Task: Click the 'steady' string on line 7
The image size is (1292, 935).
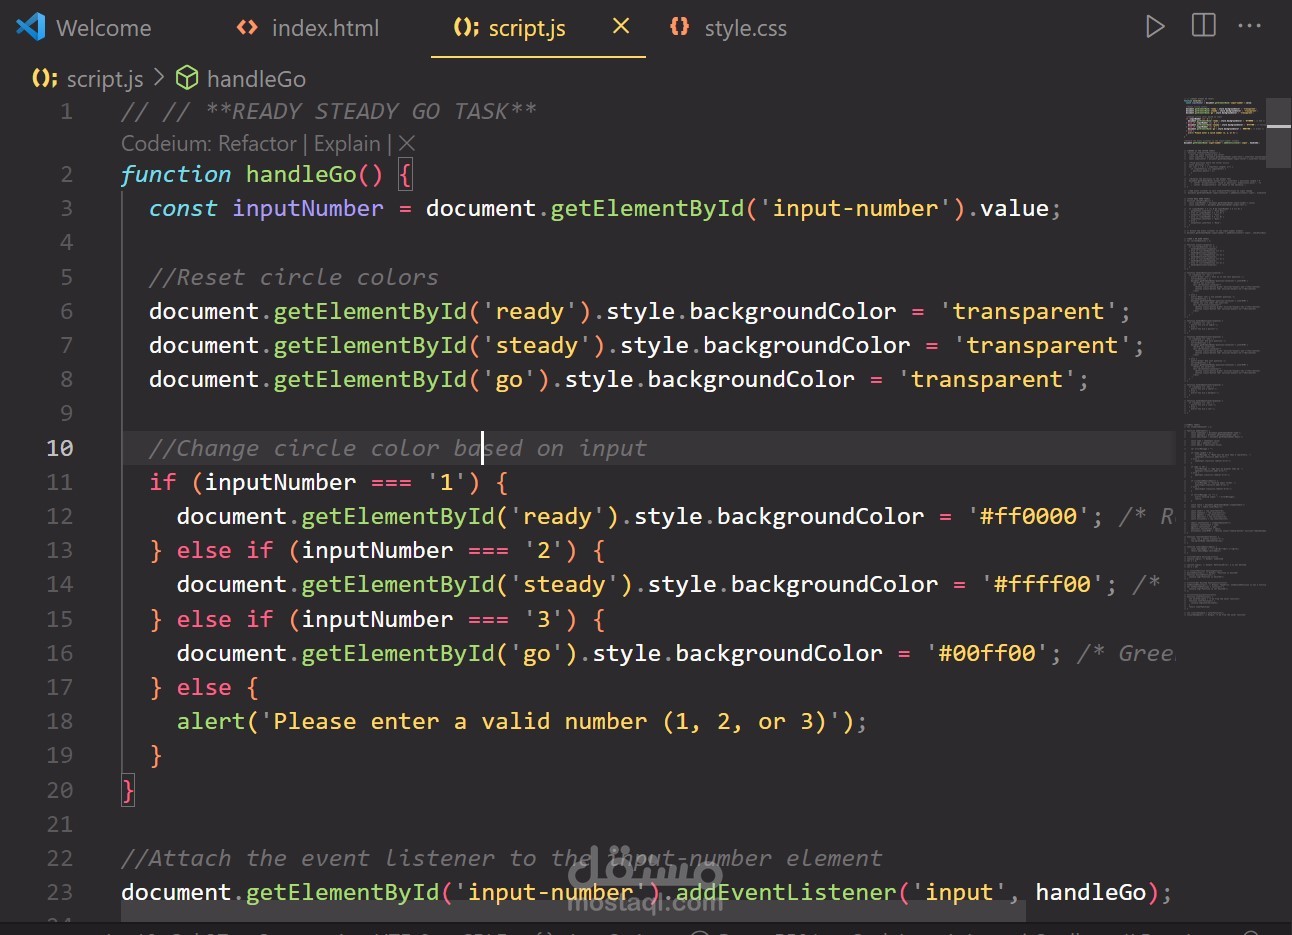Action: [536, 346]
